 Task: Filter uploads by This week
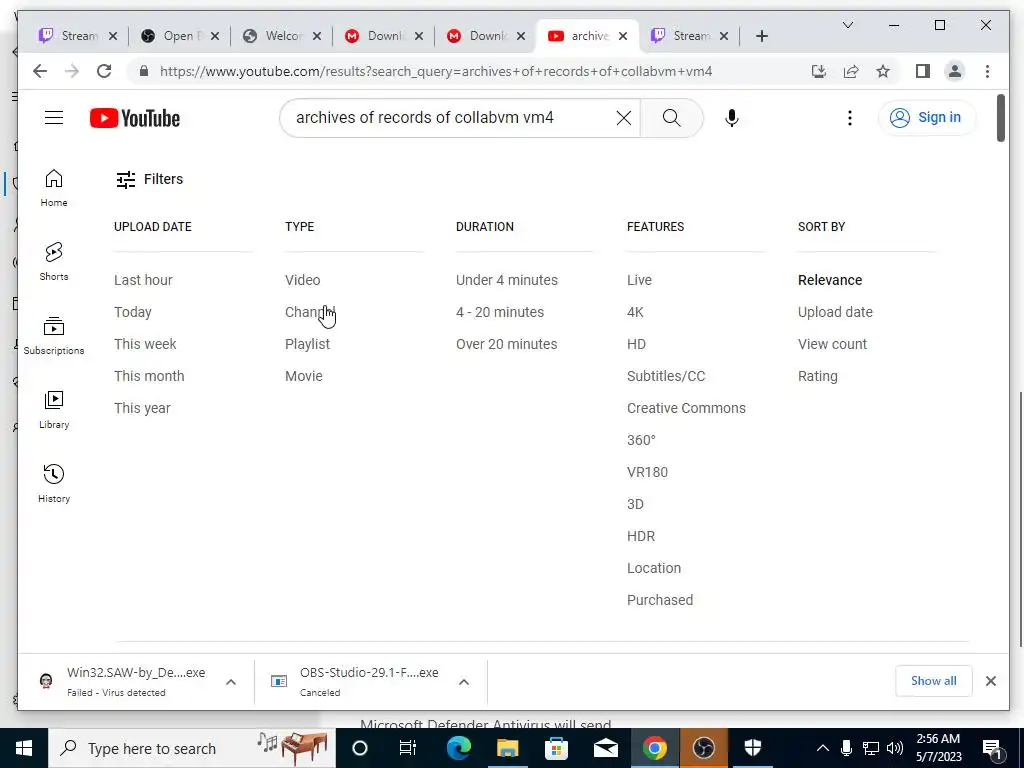(x=145, y=344)
